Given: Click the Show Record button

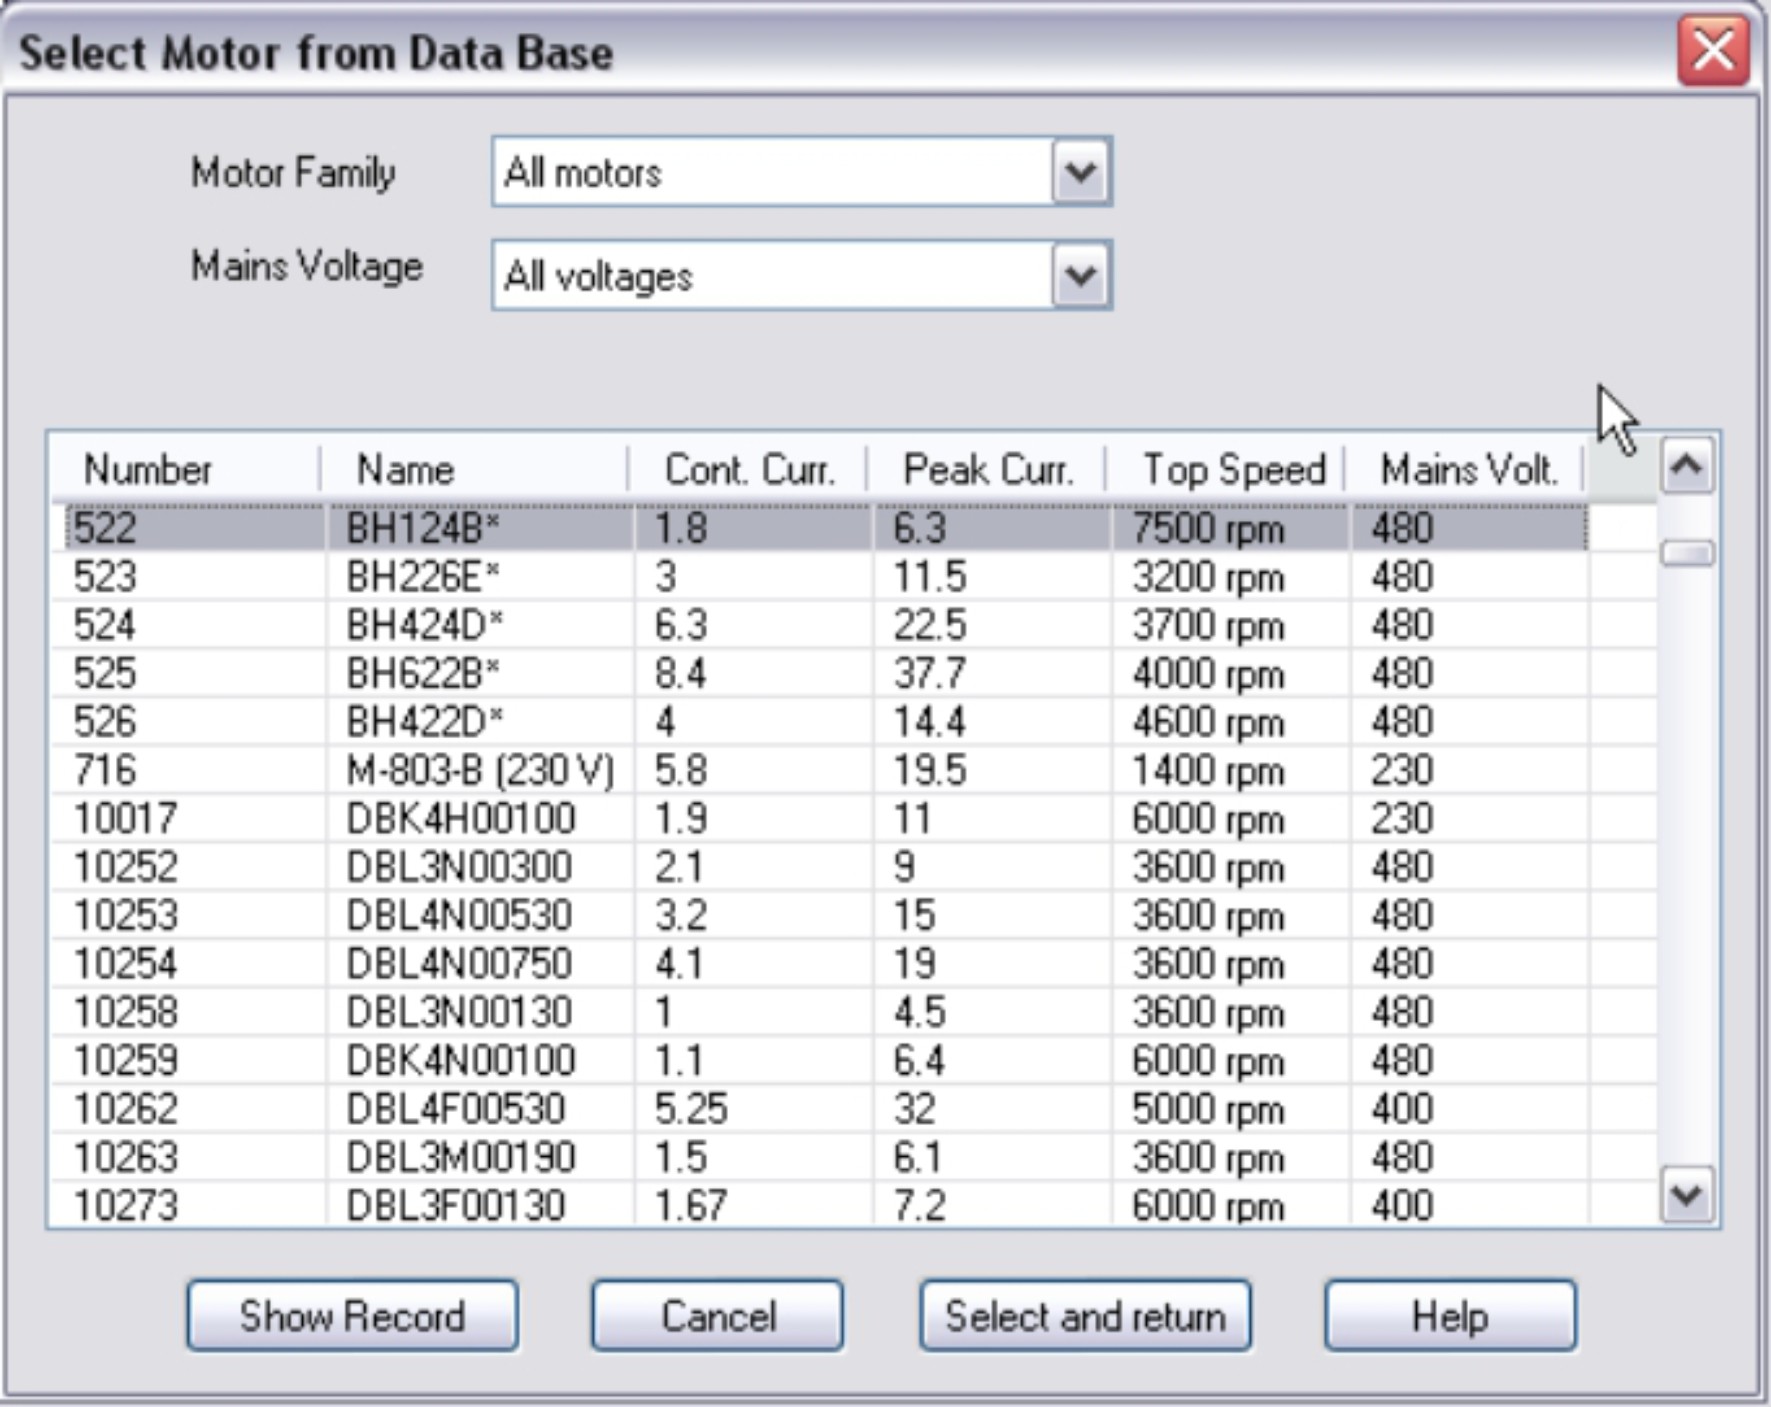Looking at the screenshot, I should pyautogui.click(x=352, y=1316).
